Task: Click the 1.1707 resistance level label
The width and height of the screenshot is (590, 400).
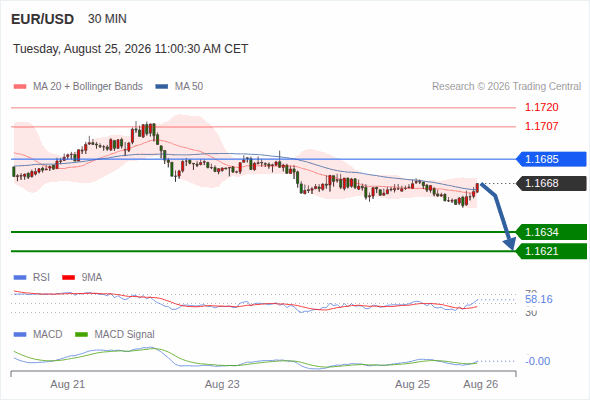Action: click(x=541, y=126)
